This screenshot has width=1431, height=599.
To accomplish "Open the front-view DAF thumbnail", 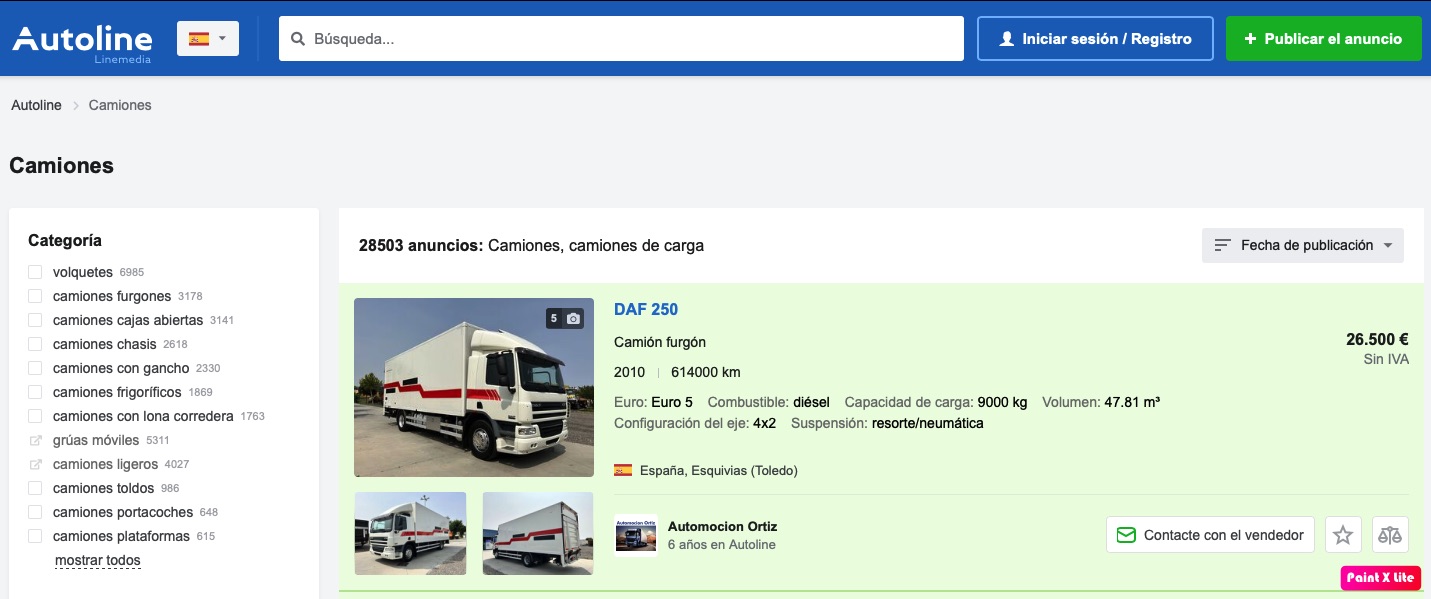I will pyautogui.click(x=410, y=533).
